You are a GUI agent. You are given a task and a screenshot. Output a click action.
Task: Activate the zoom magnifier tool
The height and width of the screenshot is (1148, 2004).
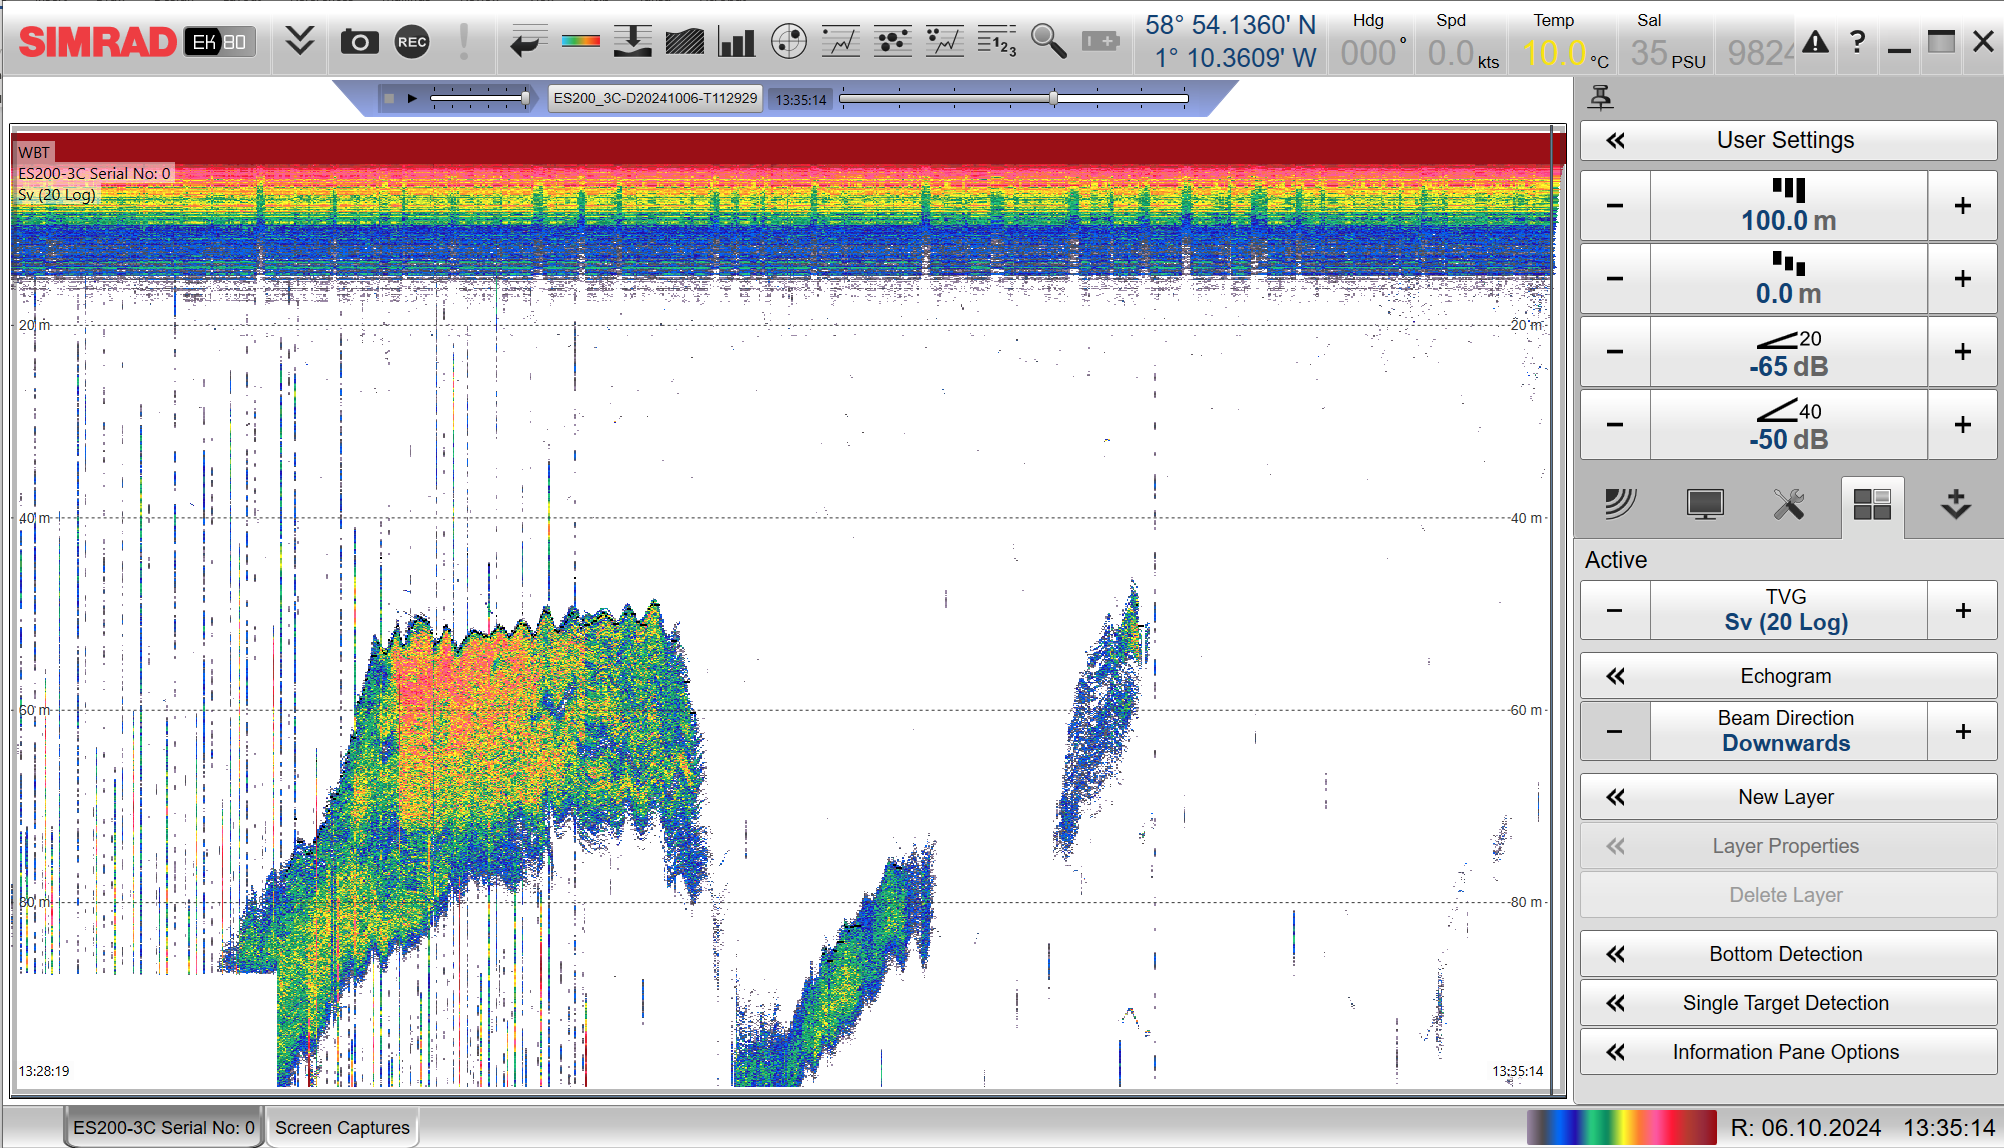pyautogui.click(x=1050, y=42)
